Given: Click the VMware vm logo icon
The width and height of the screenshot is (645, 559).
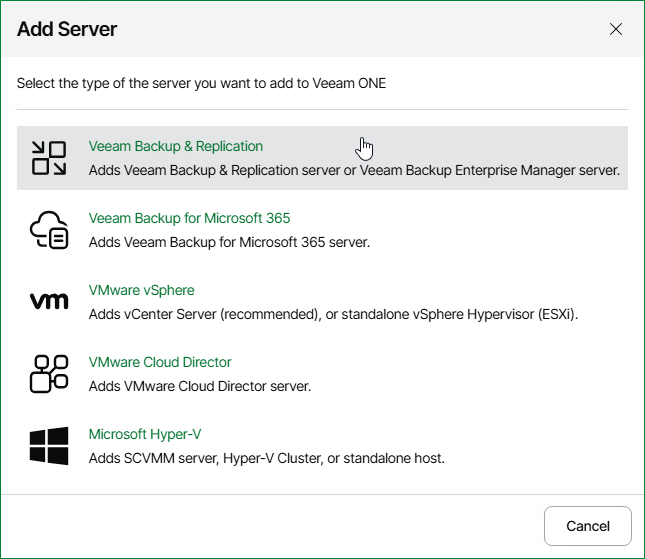Looking at the screenshot, I should point(49,302).
